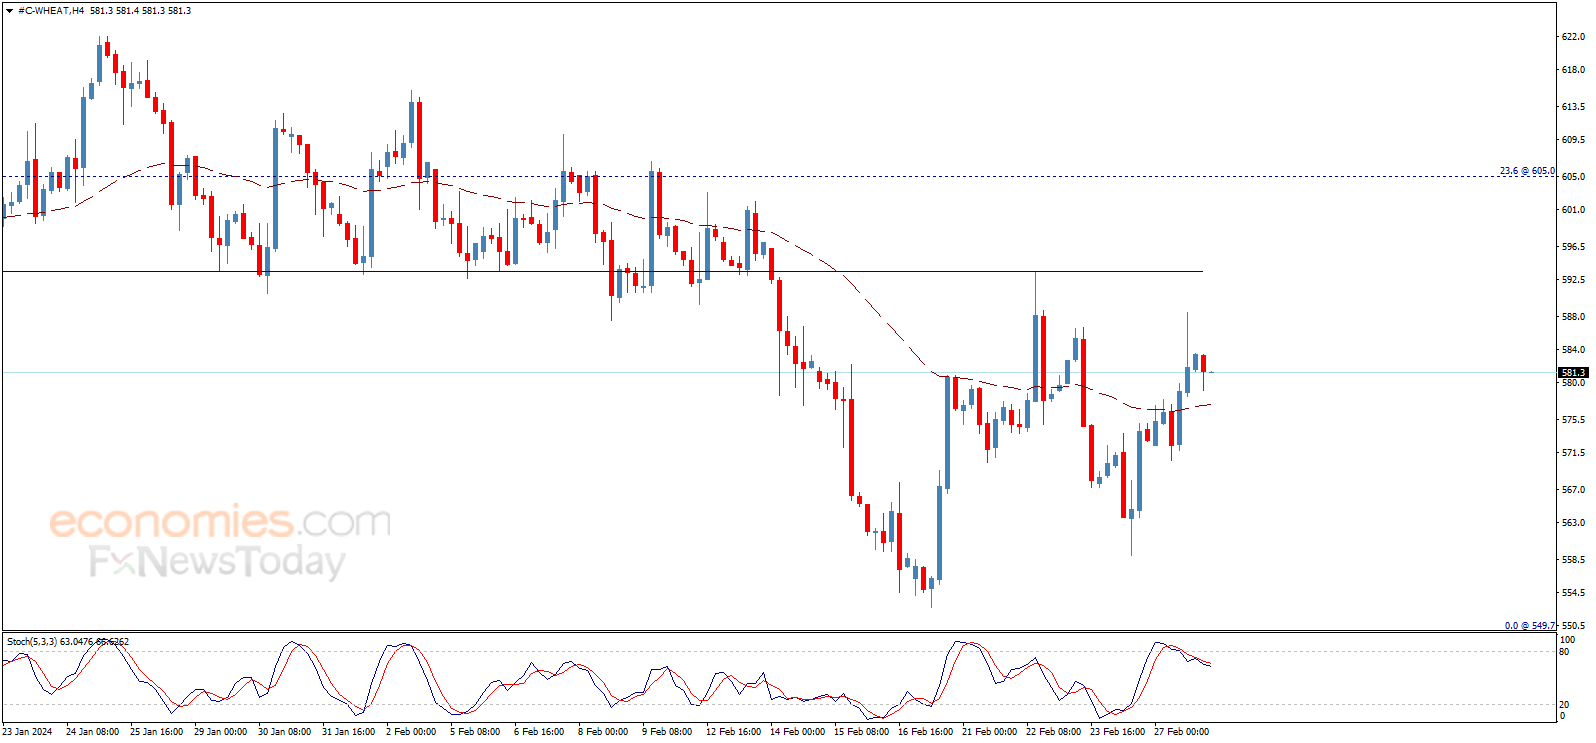Click the 25 Jan 16:00 time label
This screenshot has width=1596, height=743.
pos(156,732)
